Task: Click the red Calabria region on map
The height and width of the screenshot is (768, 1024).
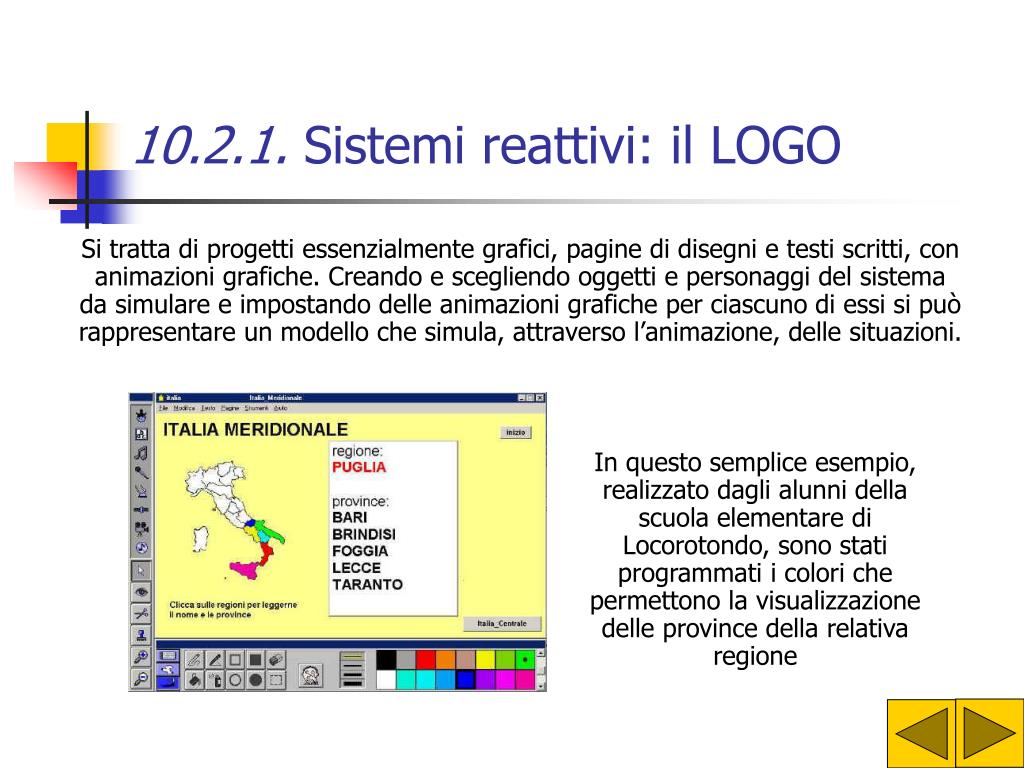Action: (x=267, y=553)
